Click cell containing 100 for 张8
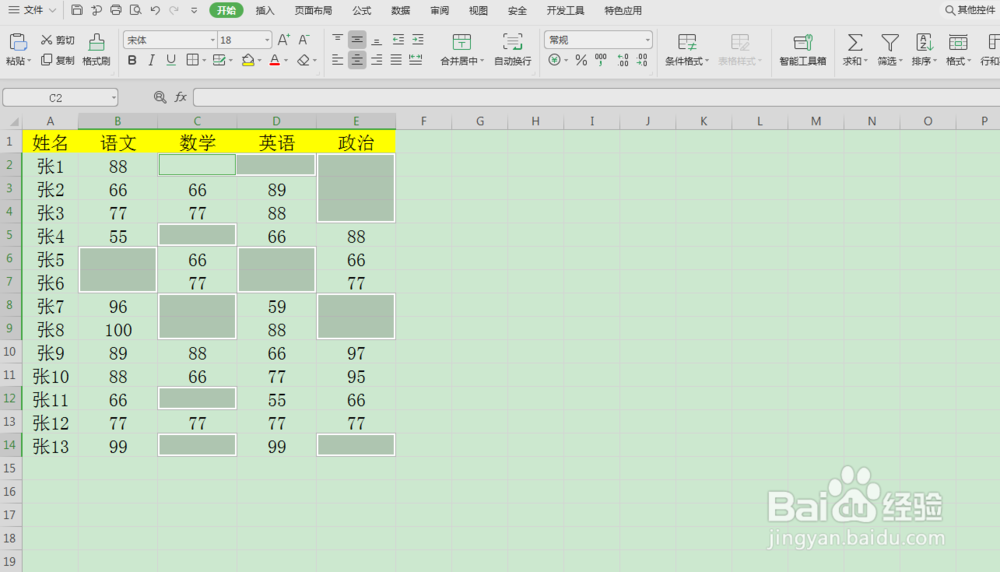 click(x=118, y=330)
